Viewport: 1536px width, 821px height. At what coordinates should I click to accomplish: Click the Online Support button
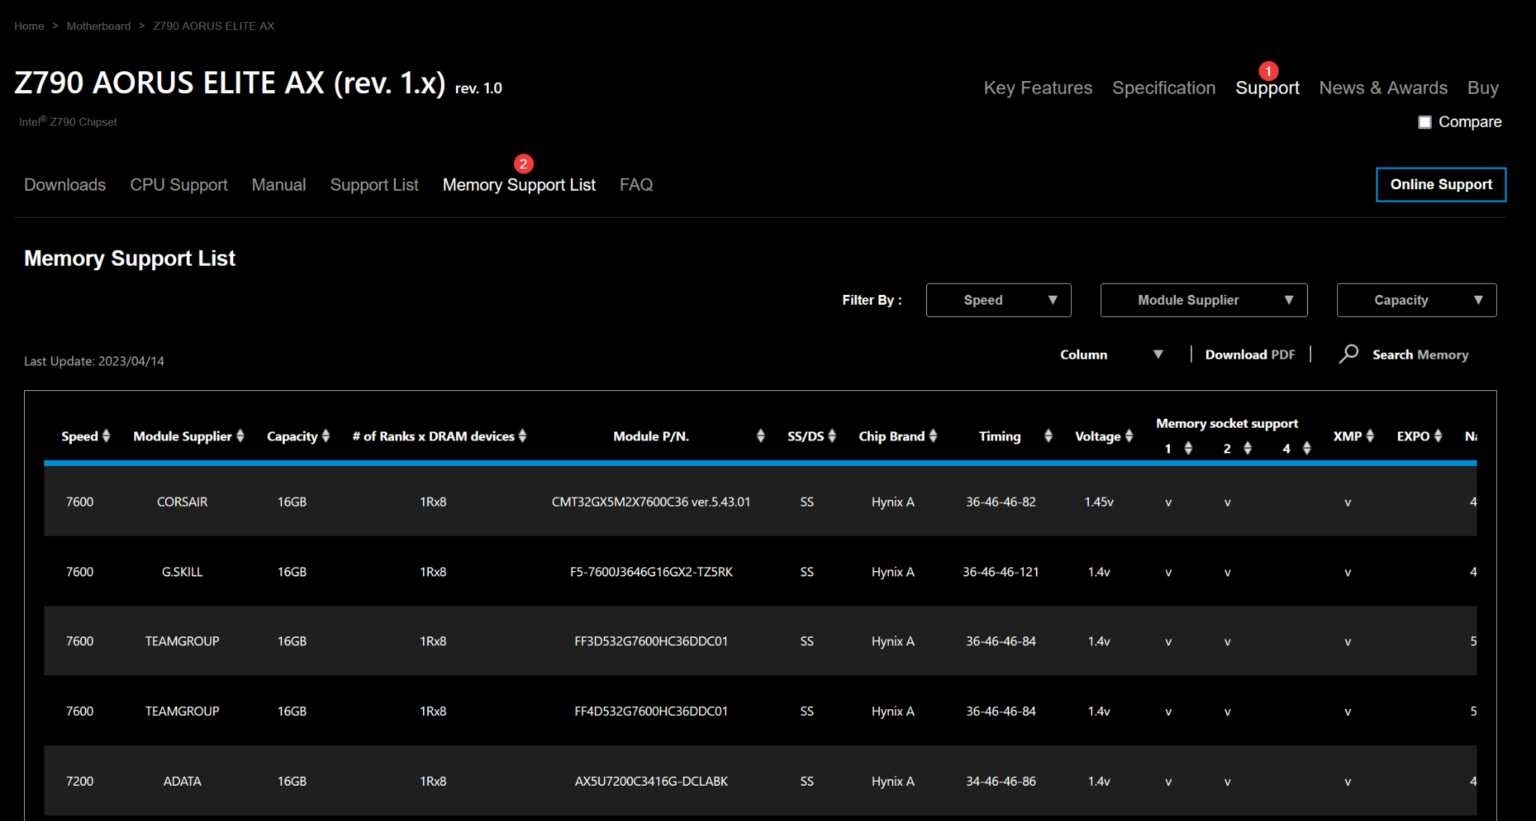pos(1440,185)
